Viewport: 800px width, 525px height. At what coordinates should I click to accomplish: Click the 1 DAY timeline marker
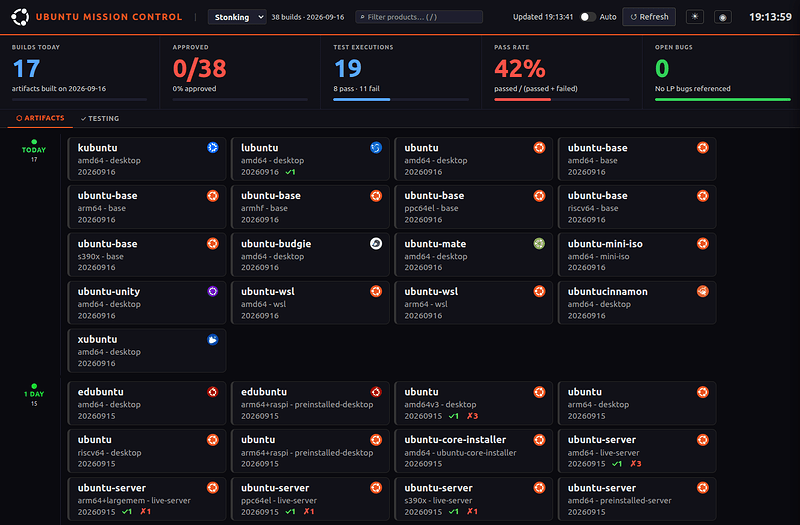(x=34, y=394)
